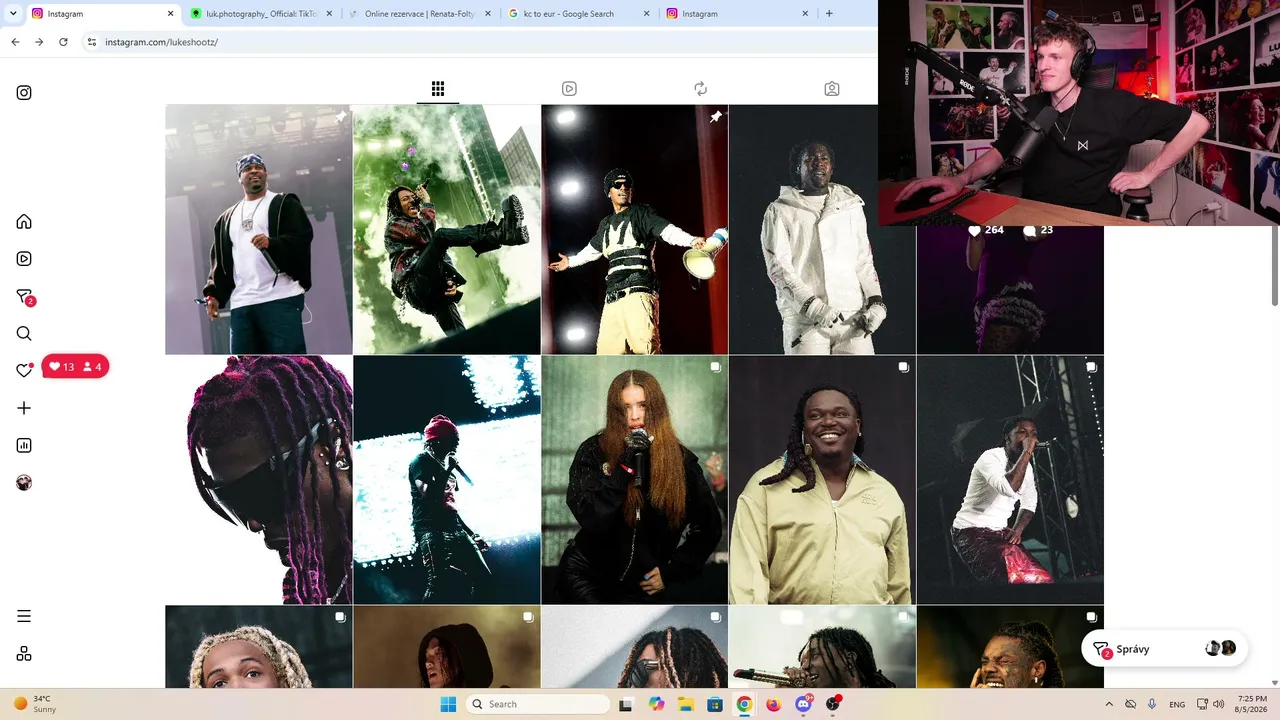Click the page's vertical scrollbar thumb
The image size is (1280, 720).
pos(1275,267)
